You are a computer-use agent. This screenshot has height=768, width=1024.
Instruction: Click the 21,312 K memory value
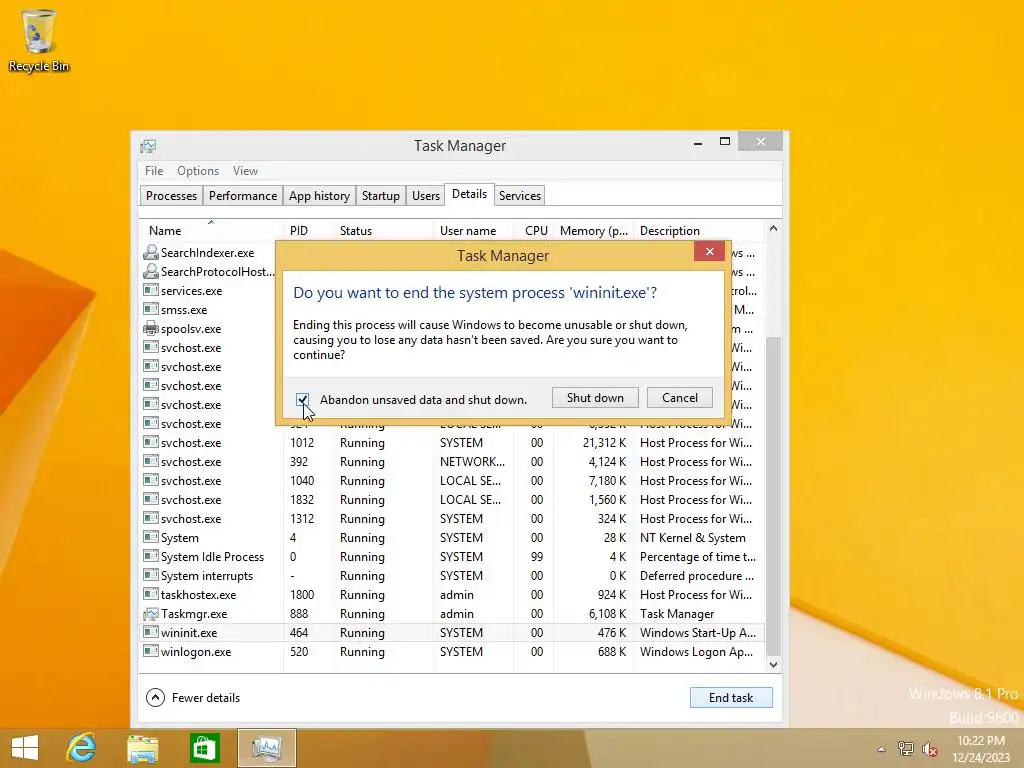click(604, 443)
